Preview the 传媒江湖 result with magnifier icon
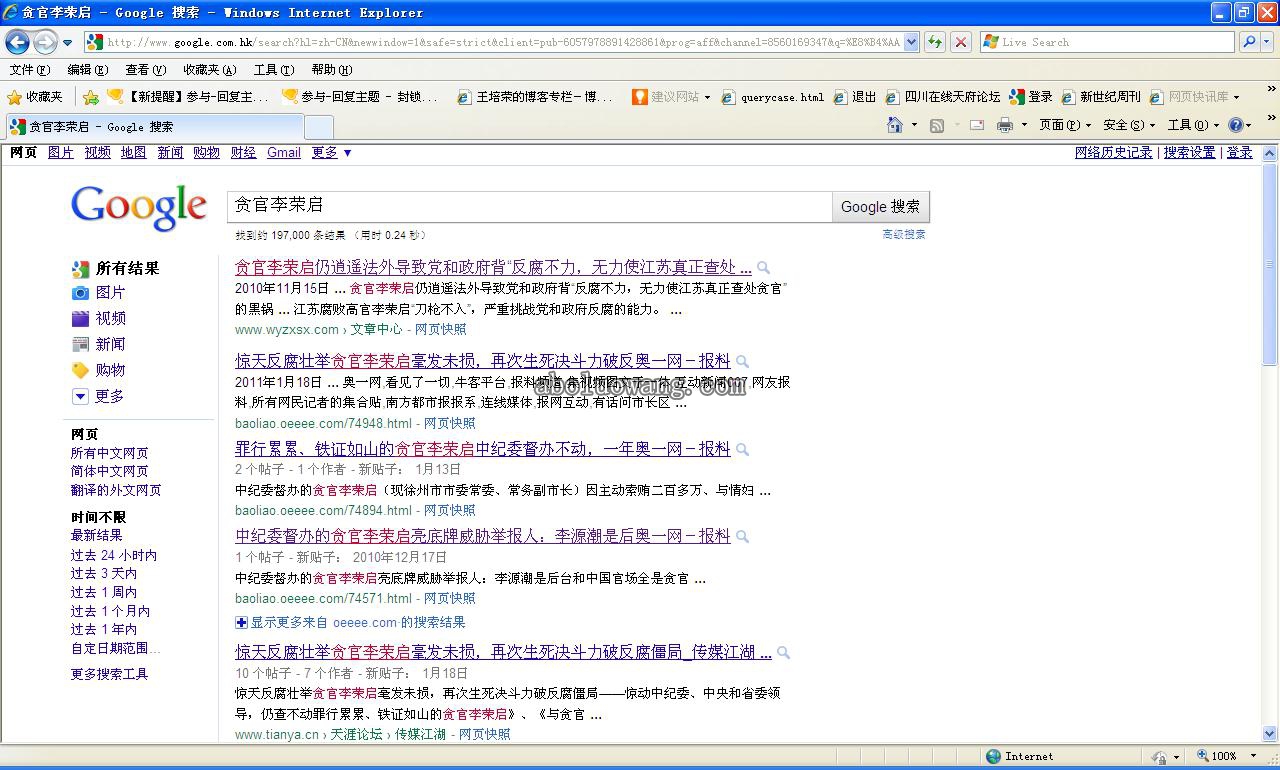 [x=783, y=653]
